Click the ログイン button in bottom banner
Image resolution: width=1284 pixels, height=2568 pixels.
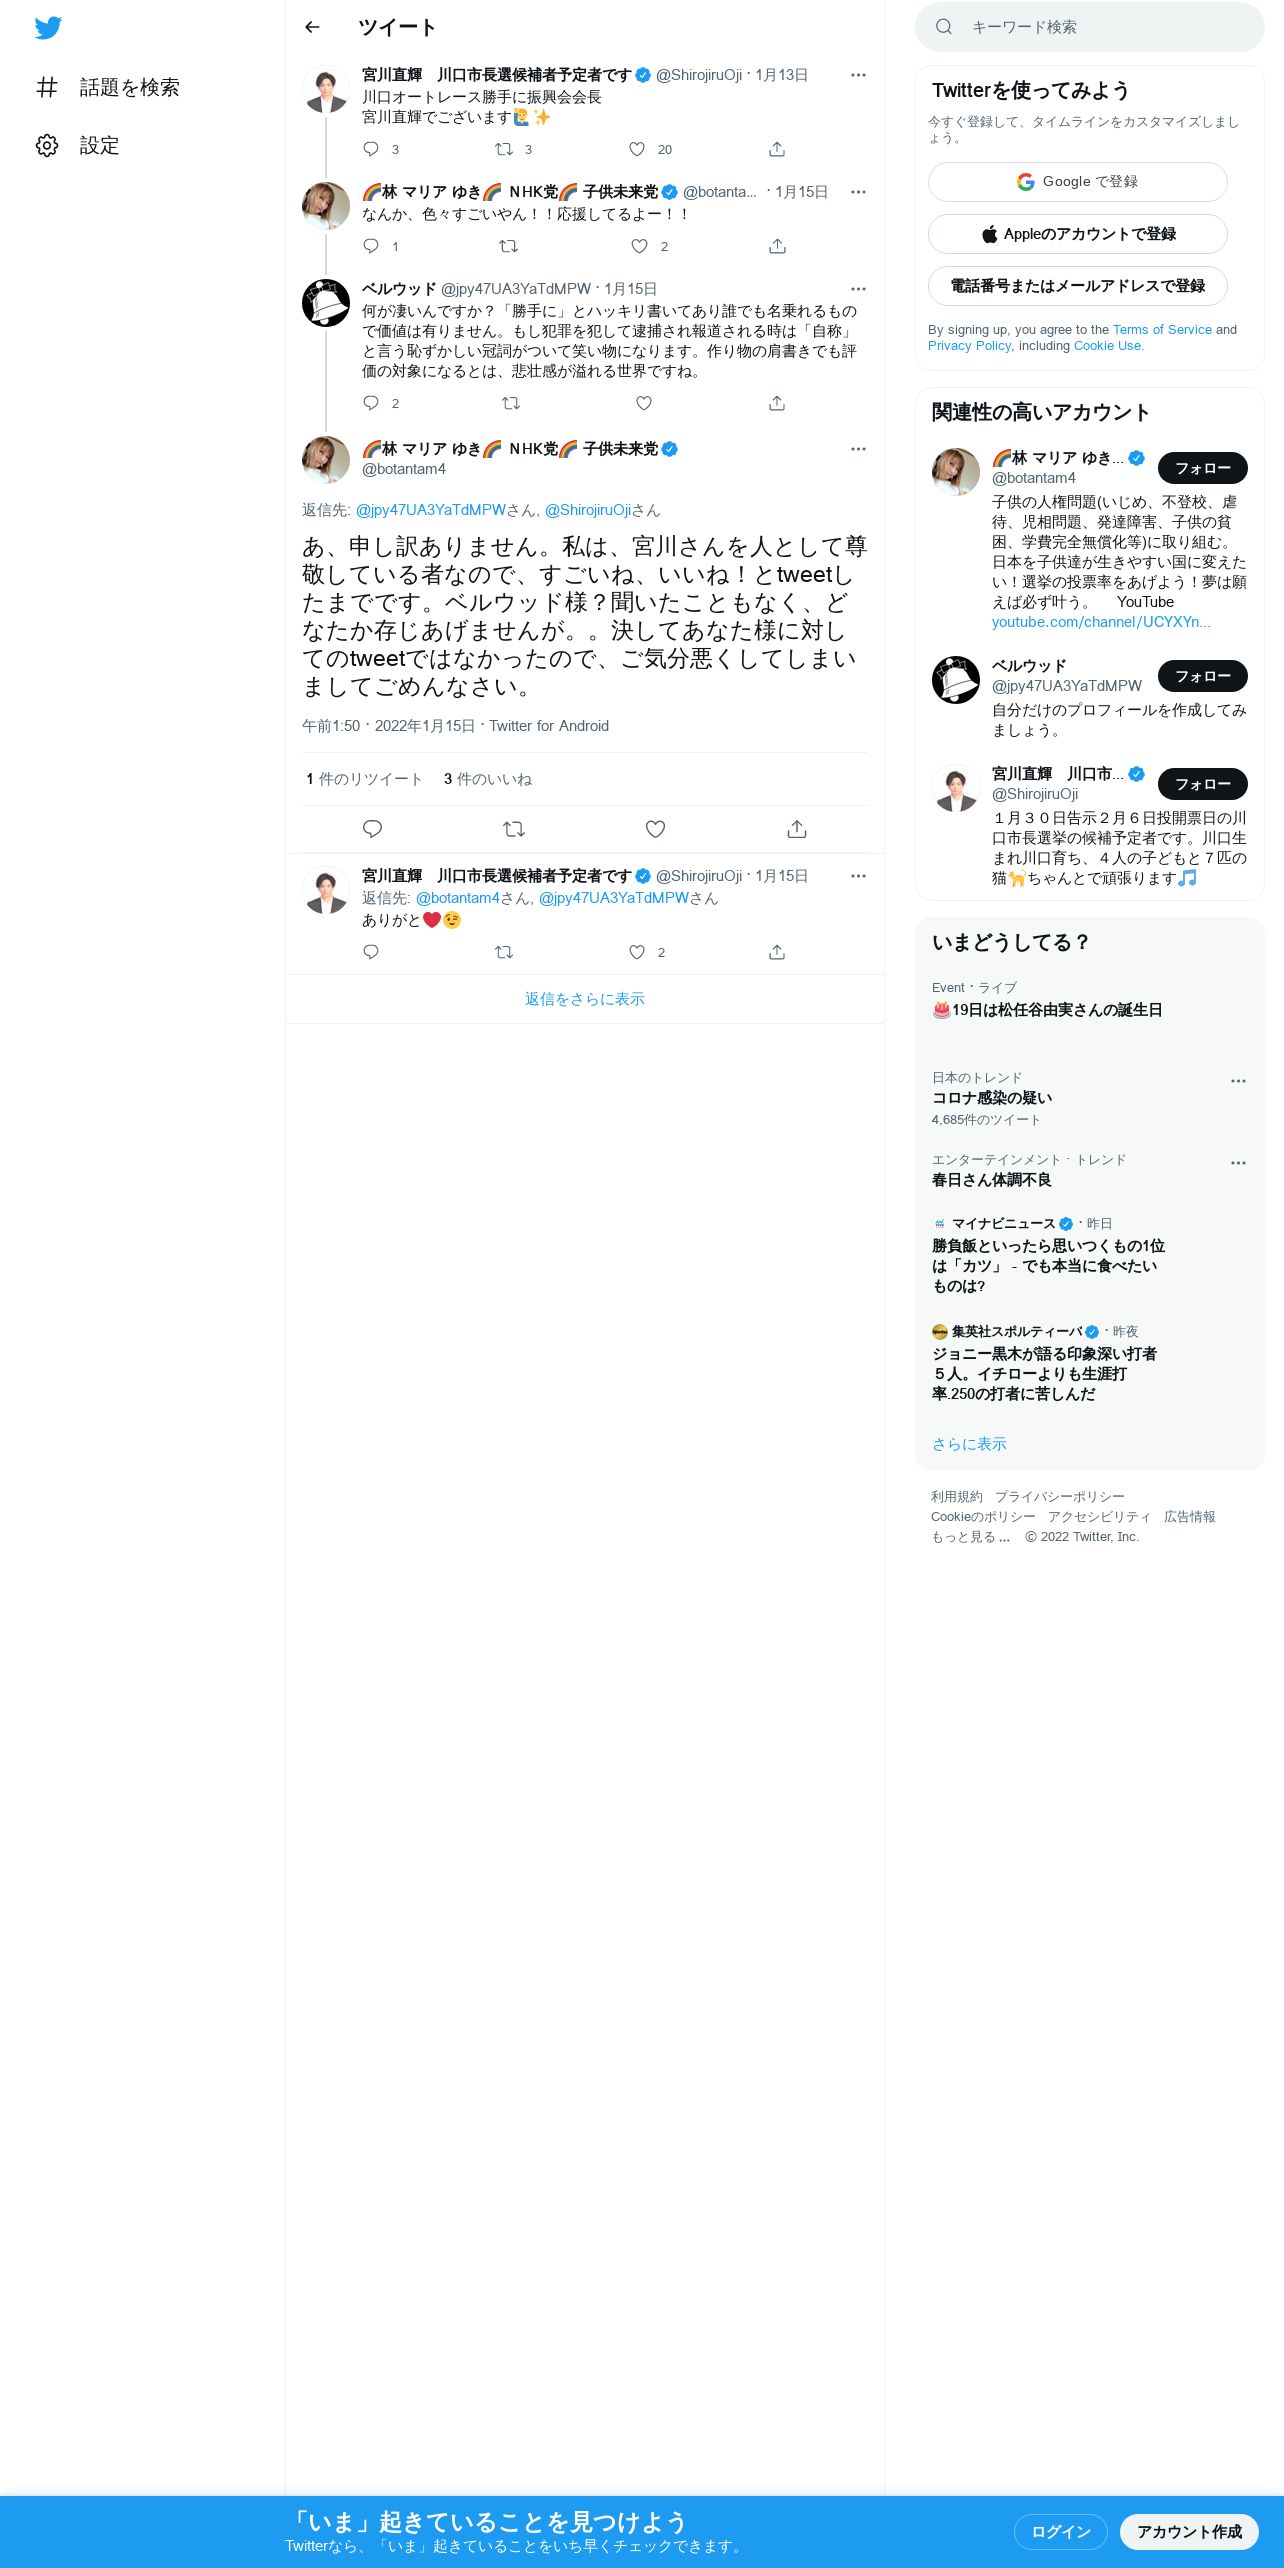(1060, 2531)
